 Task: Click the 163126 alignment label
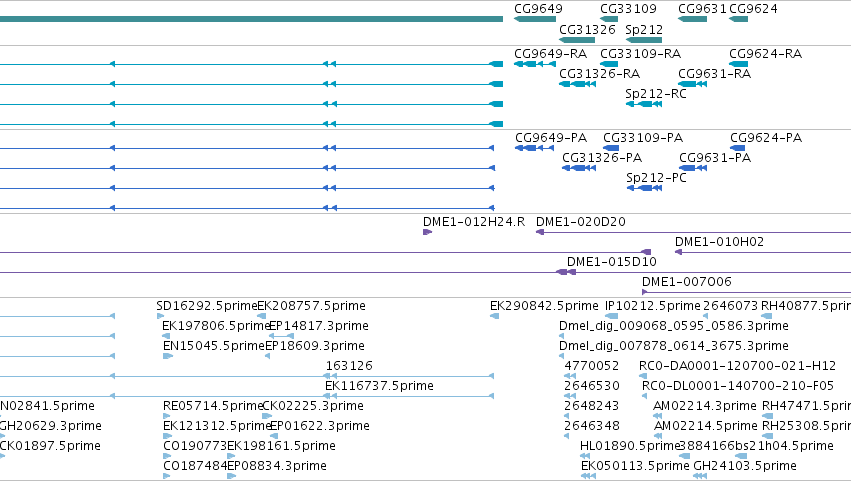pos(349,366)
